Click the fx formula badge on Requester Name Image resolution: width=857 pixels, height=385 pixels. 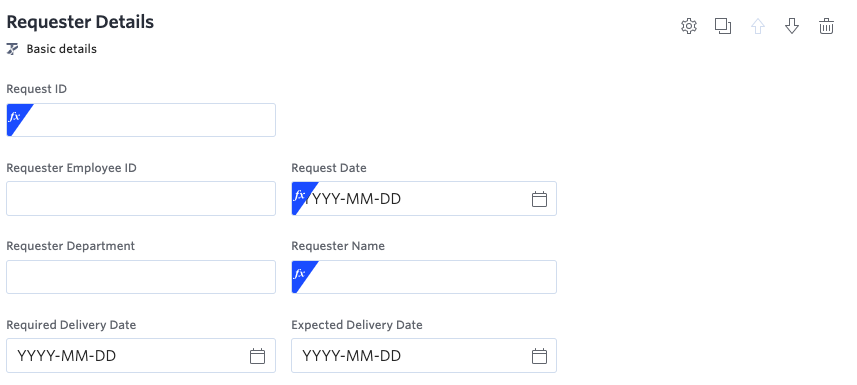click(x=301, y=273)
